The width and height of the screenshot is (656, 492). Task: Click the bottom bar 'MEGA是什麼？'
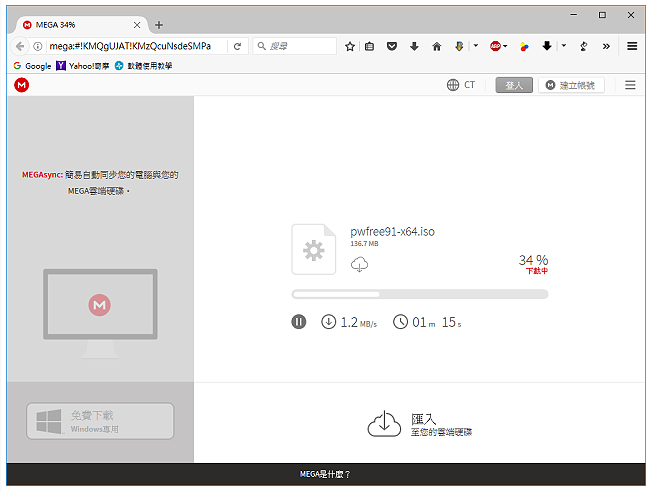(x=325, y=474)
